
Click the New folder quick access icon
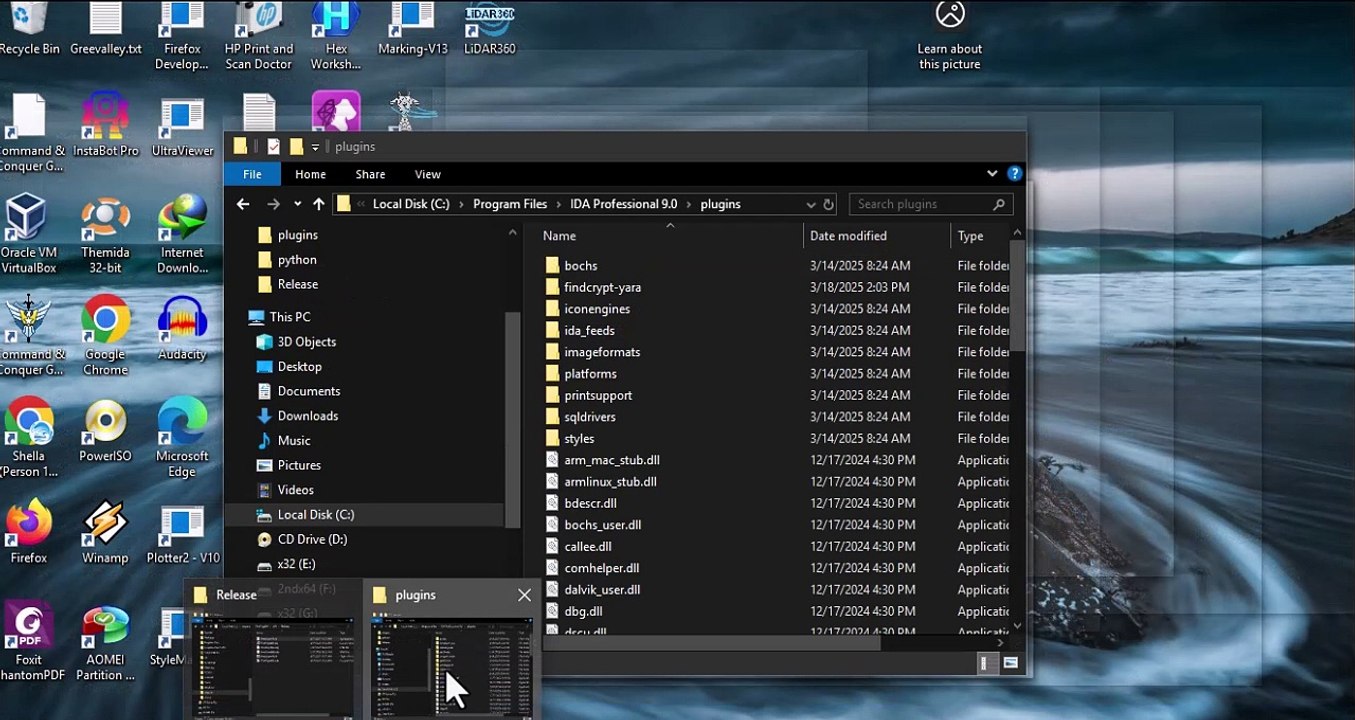(296, 146)
